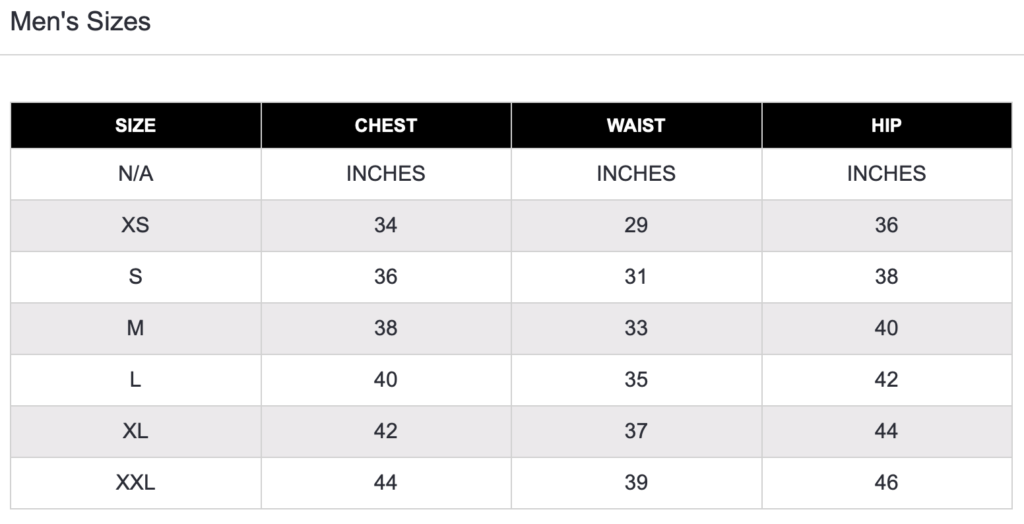Click the waist value 37 for XL

[x=636, y=431]
